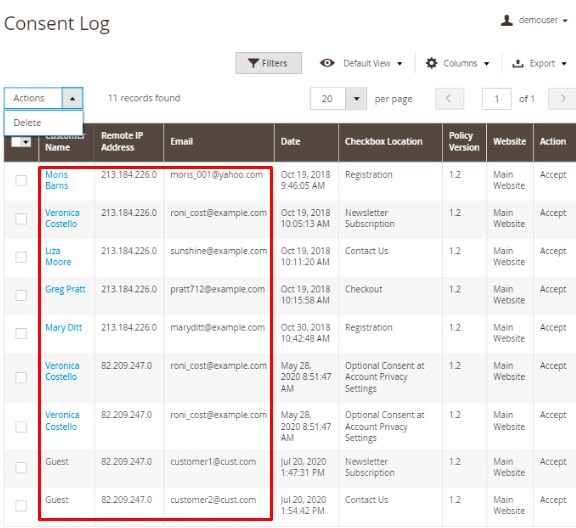Open the Greg Pratt customer link

click(x=65, y=289)
